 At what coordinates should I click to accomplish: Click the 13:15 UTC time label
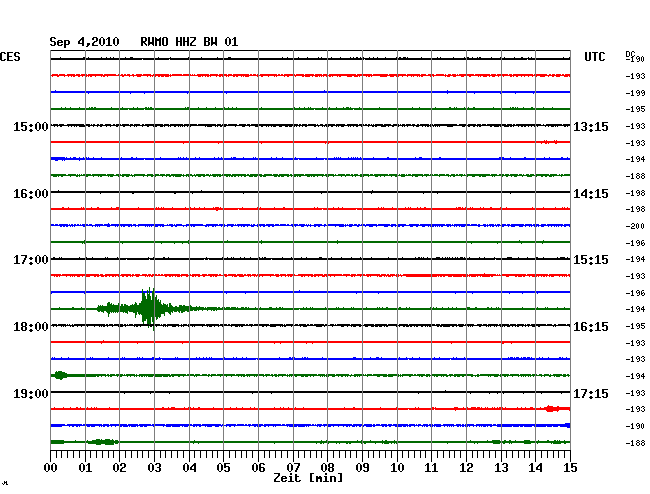pos(591,127)
